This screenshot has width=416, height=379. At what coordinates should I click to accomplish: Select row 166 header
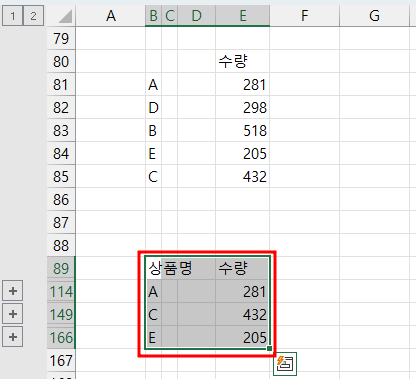tap(61, 337)
